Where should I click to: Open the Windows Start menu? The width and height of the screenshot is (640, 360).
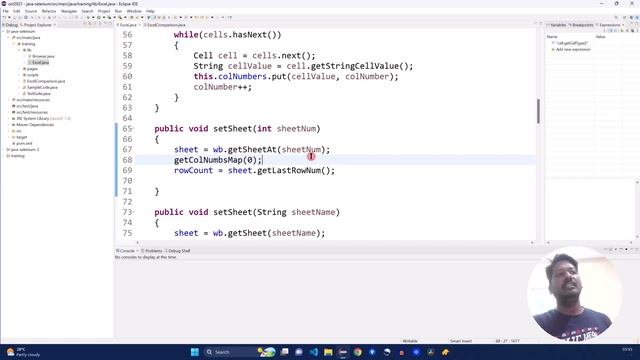(x=195, y=352)
